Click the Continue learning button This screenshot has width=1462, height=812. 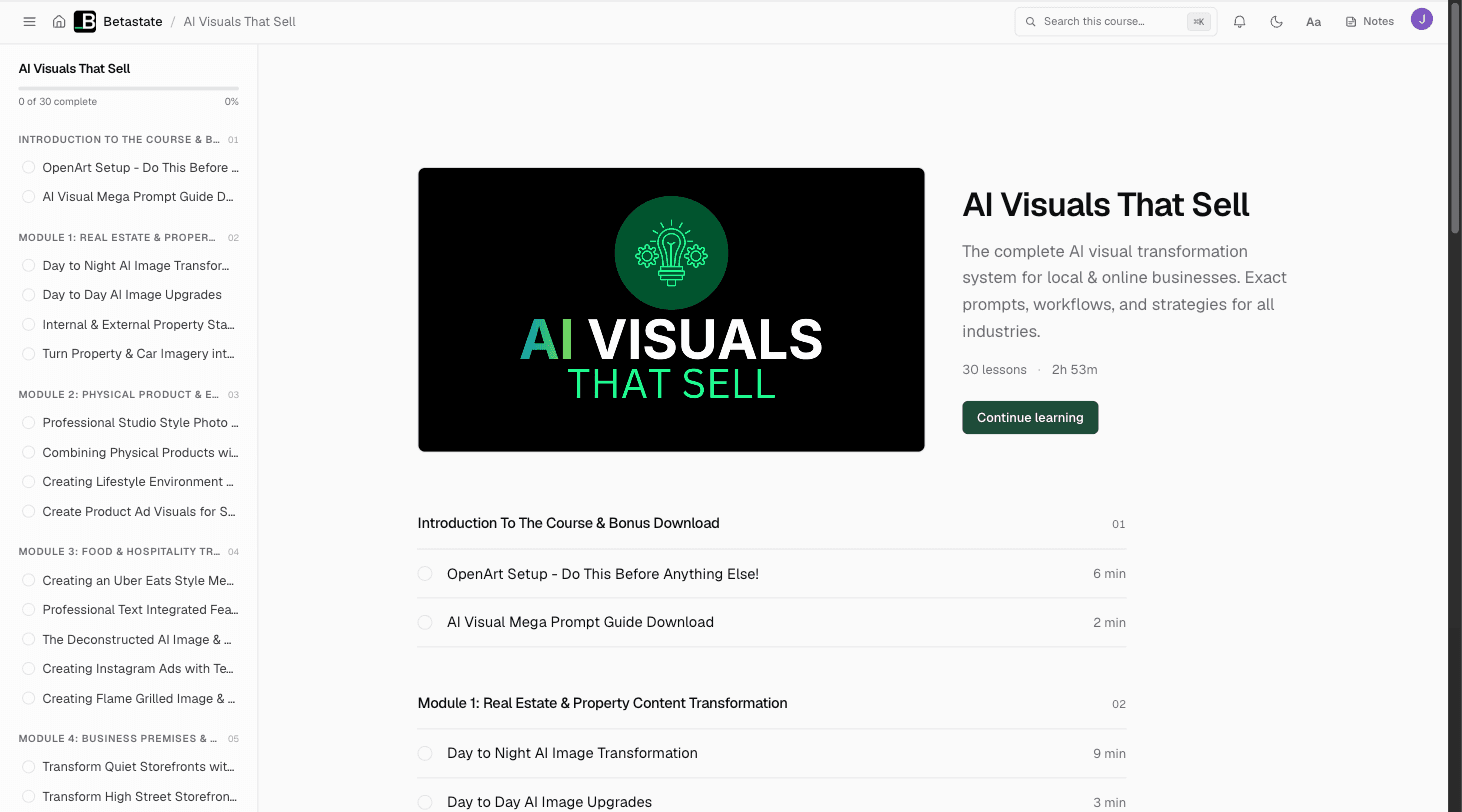tap(1030, 418)
